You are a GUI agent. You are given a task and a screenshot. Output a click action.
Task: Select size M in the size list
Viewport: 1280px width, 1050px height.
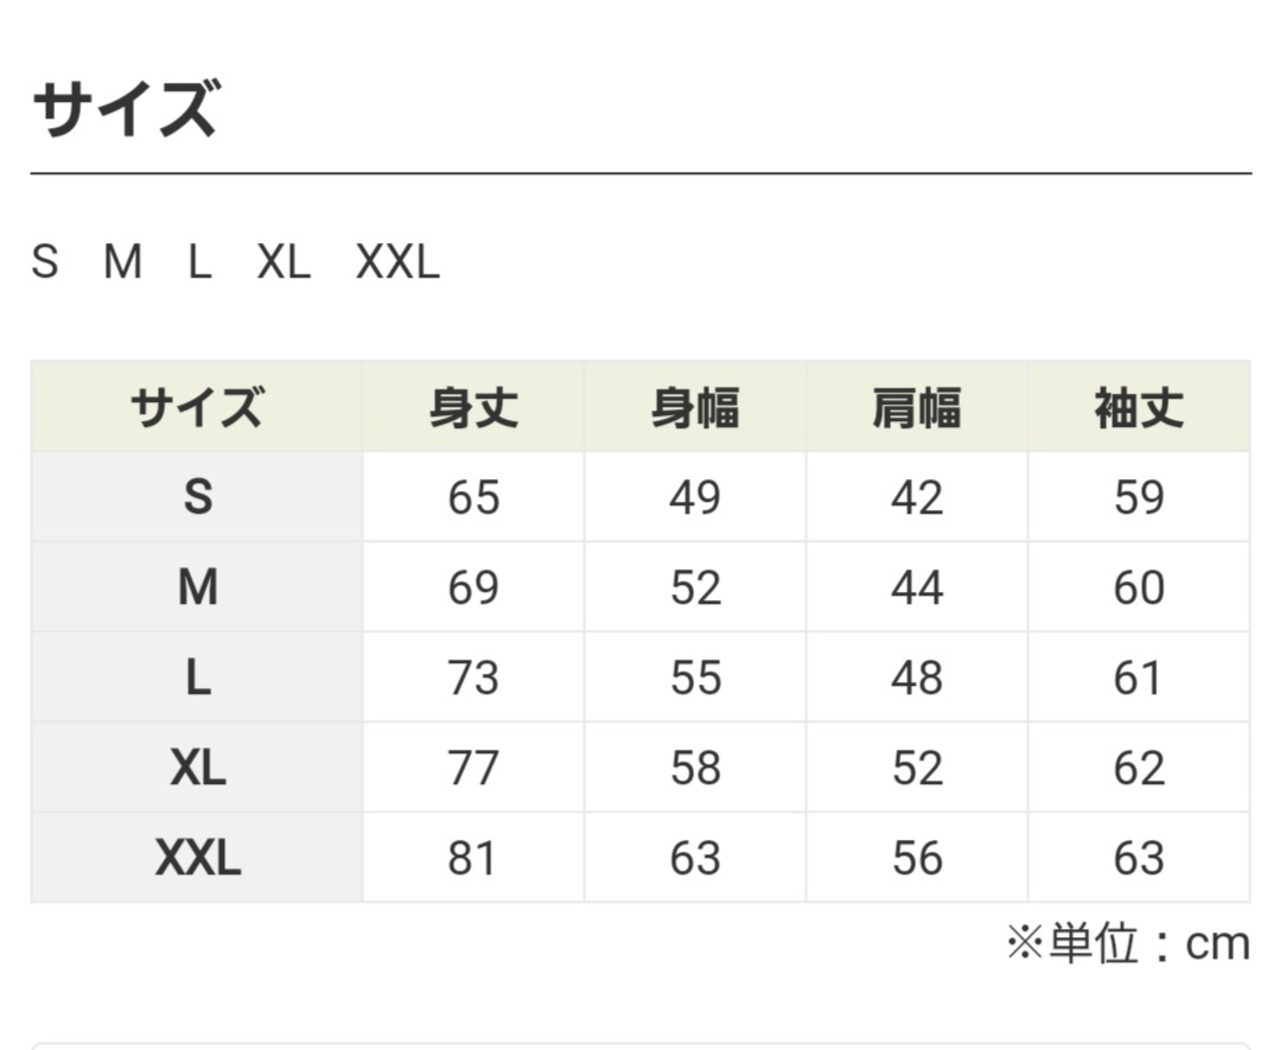click(122, 262)
